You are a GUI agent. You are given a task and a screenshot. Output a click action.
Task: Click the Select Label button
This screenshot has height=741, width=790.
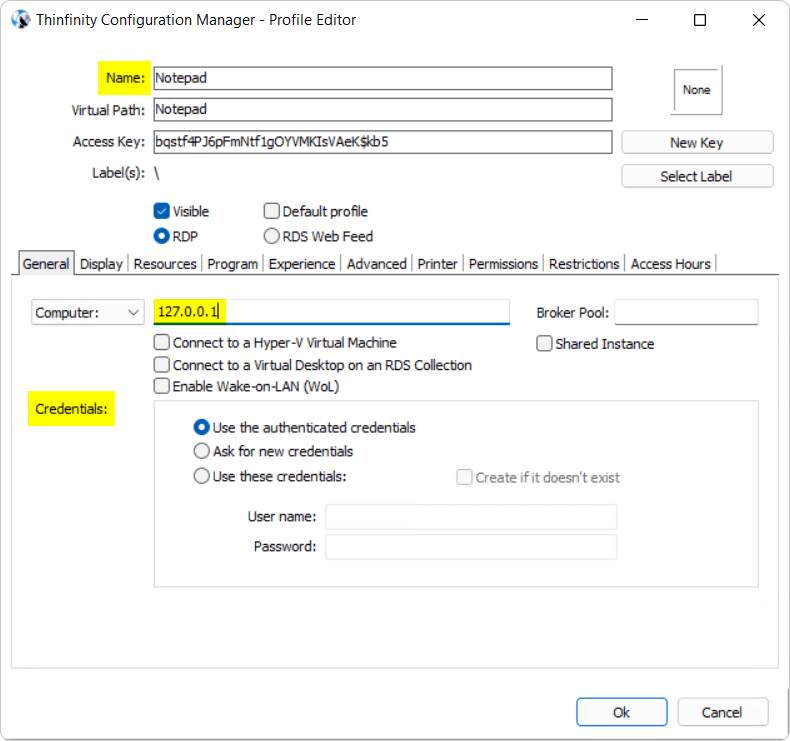coord(697,176)
